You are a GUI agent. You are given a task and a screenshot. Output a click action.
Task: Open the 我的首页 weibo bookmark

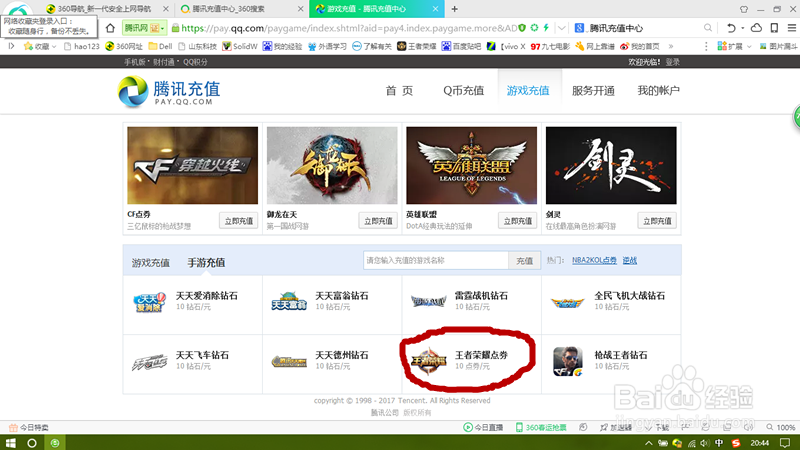(x=640, y=46)
